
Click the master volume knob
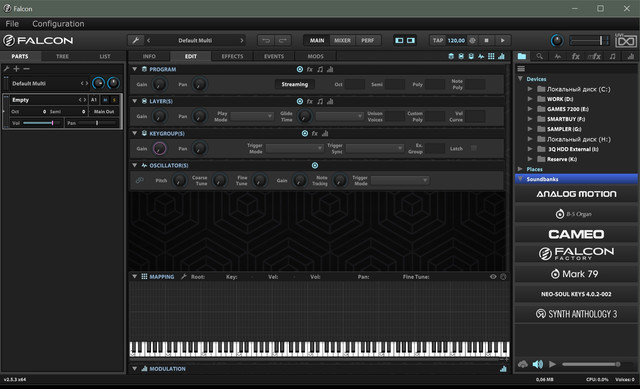[557, 40]
